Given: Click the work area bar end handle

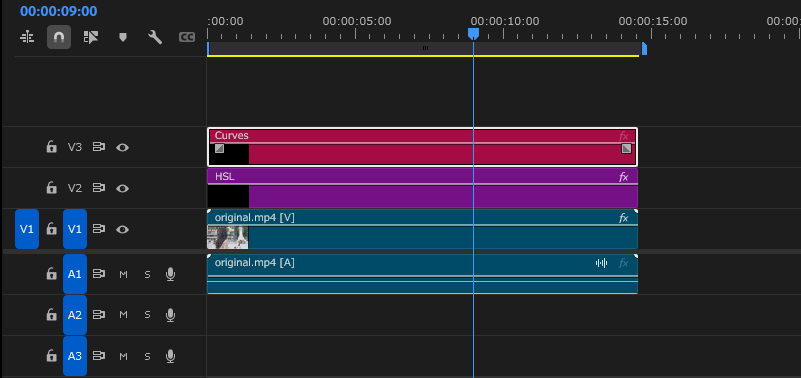Looking at the screenshot, I should point(644,49).
